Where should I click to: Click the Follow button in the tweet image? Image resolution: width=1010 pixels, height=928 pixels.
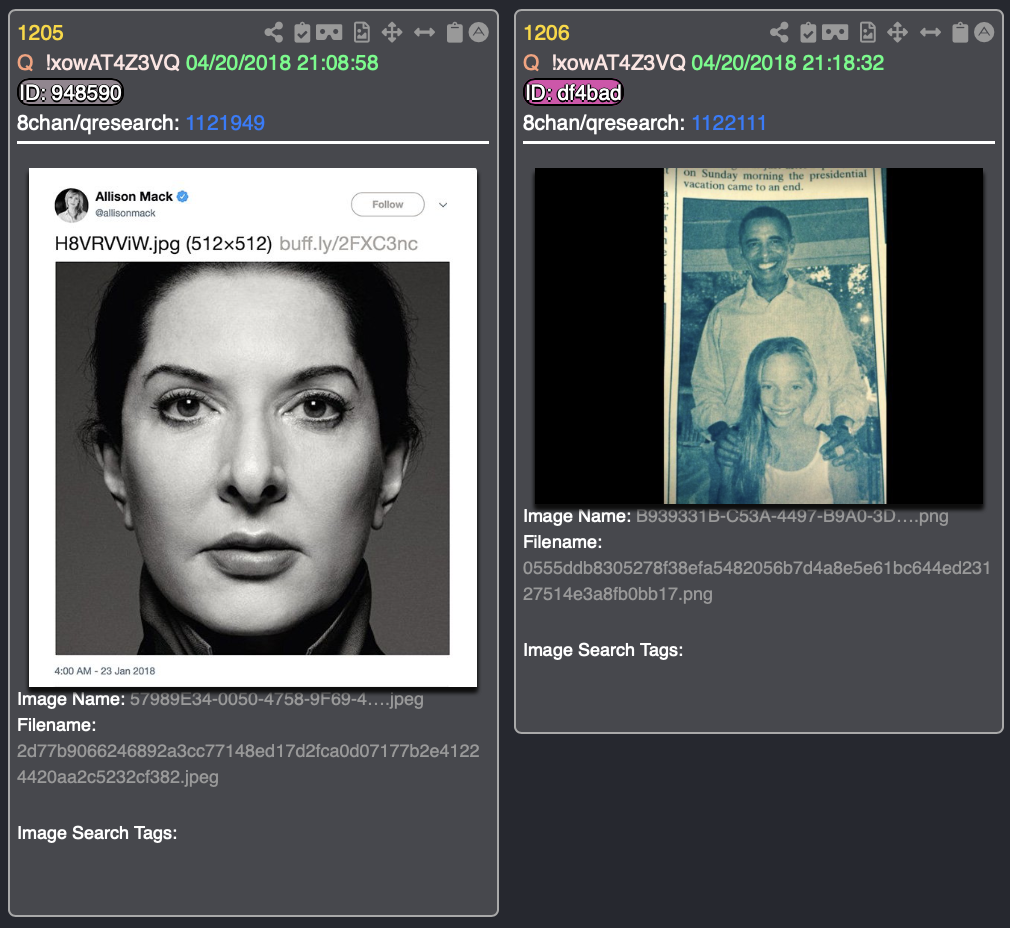click(x=388, y=204)
